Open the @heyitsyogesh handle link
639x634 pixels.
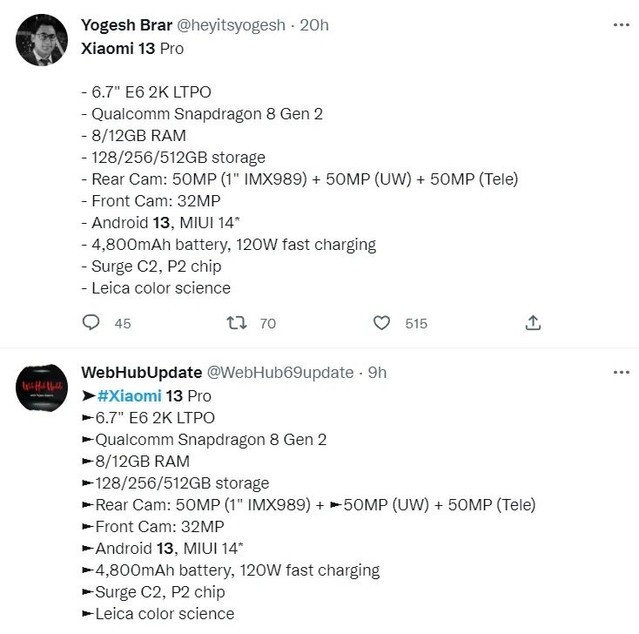pyautogui.click(x=232, y=25)
